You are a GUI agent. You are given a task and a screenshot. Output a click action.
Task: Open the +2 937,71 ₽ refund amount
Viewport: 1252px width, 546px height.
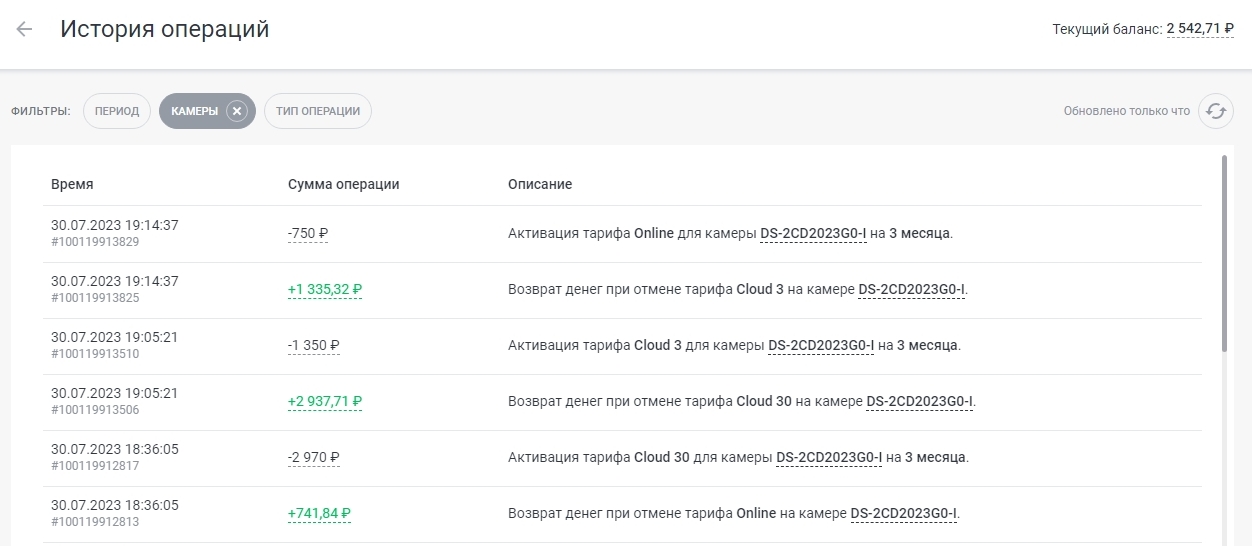click(325, 402)
